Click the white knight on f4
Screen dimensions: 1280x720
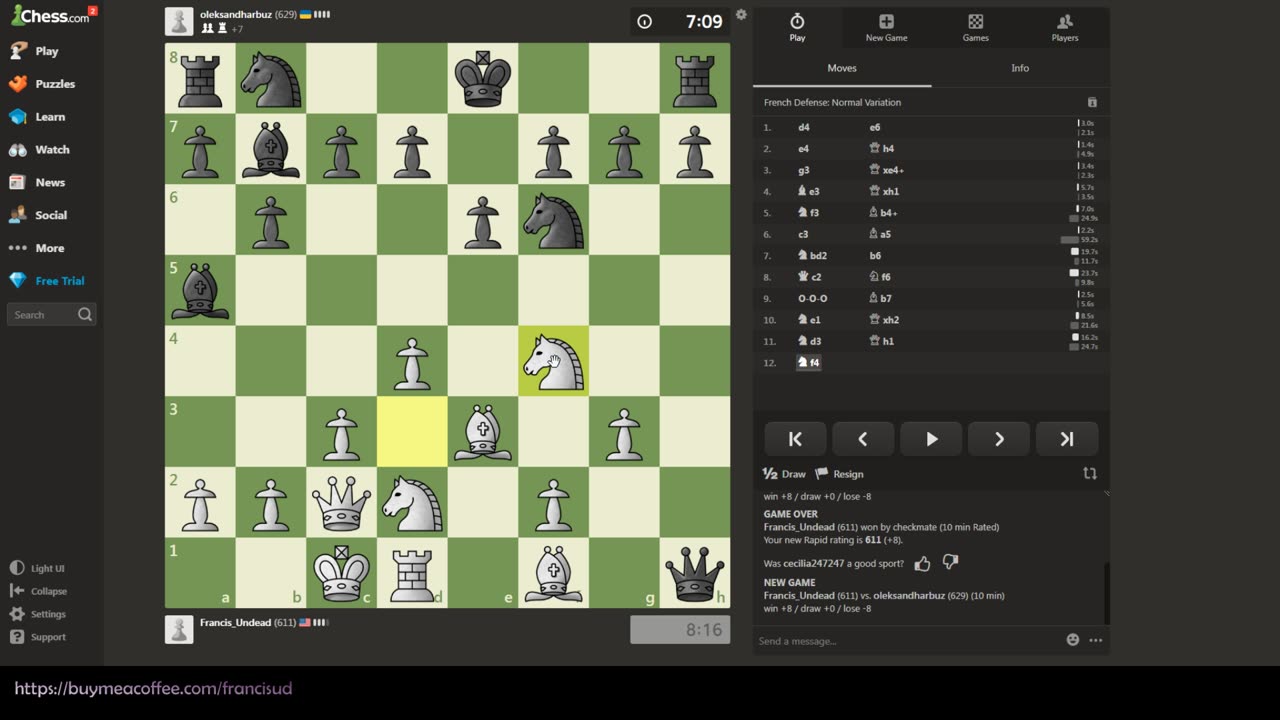tap(554, 360)
